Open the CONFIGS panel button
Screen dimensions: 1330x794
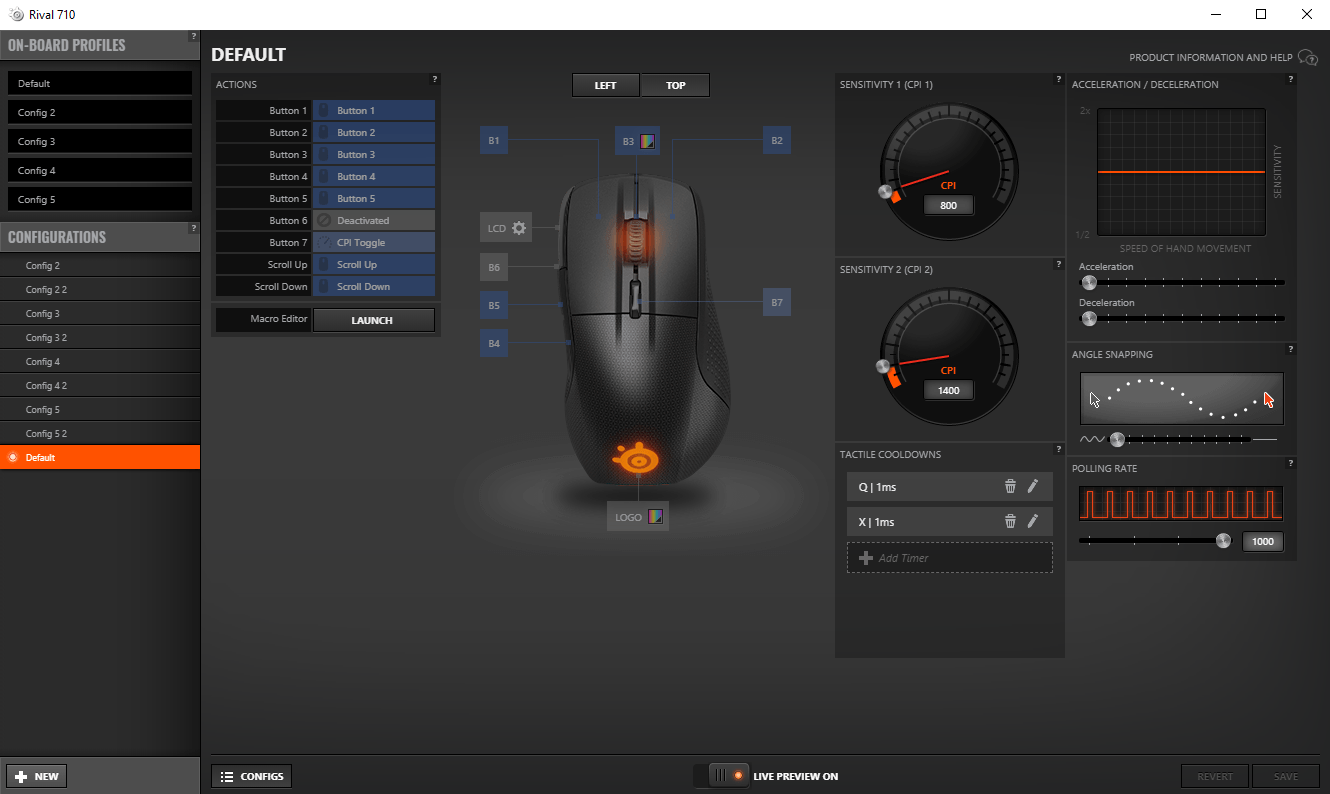pyautogui.click(x=251, y=776)
